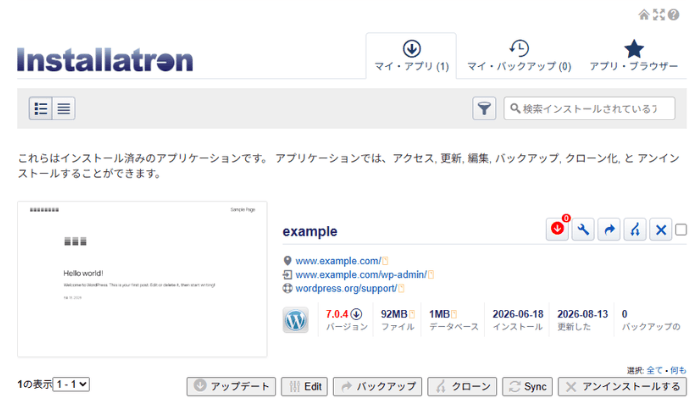Open help via the question mark icon
This screenshot has width=700, height=411.
[674, 15]
